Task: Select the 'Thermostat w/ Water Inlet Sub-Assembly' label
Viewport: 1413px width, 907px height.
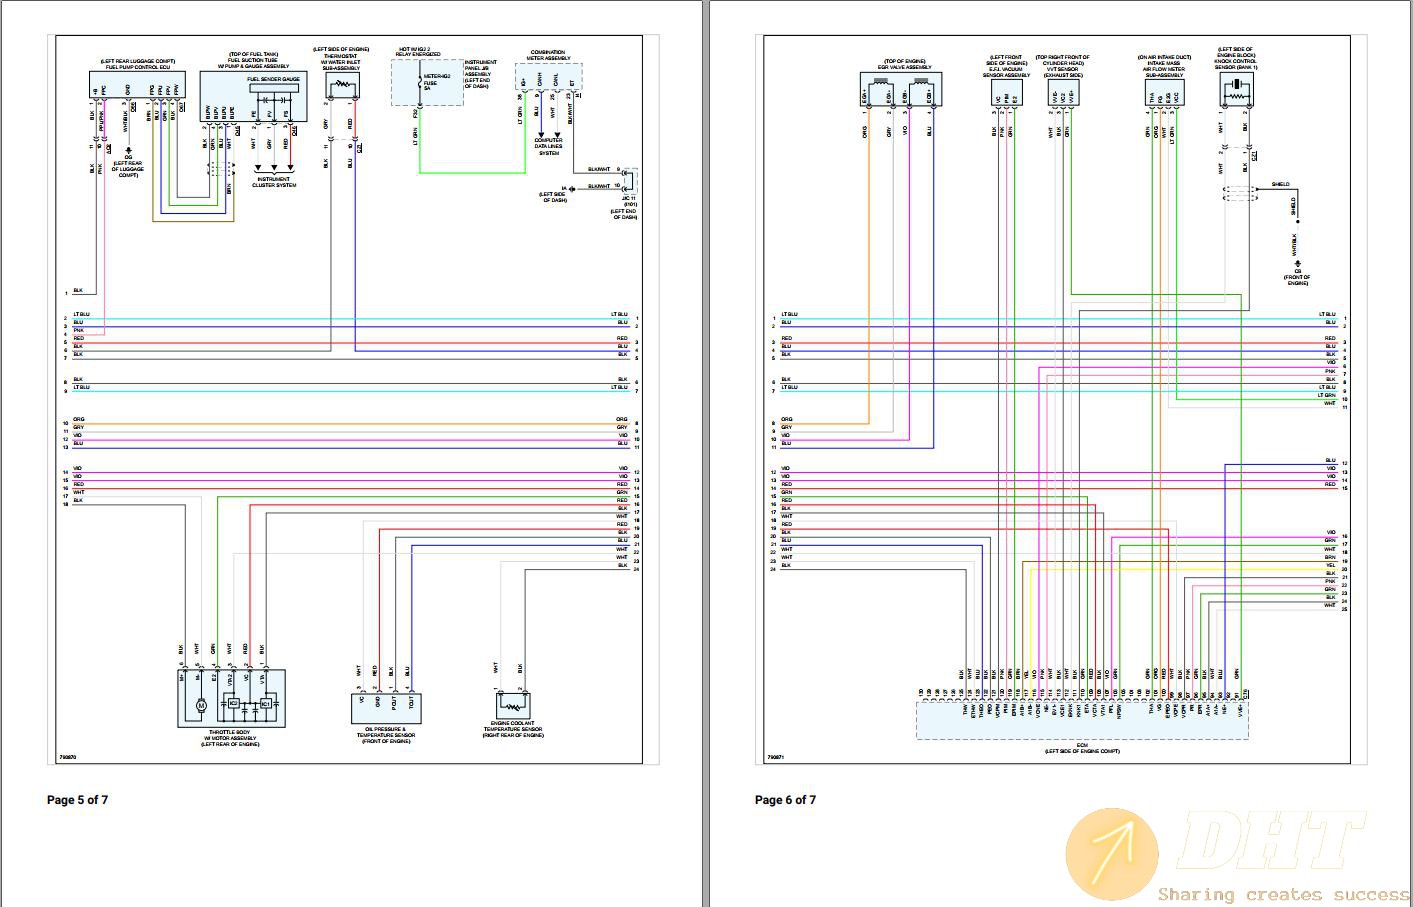Action: click(x=341, y=60)
